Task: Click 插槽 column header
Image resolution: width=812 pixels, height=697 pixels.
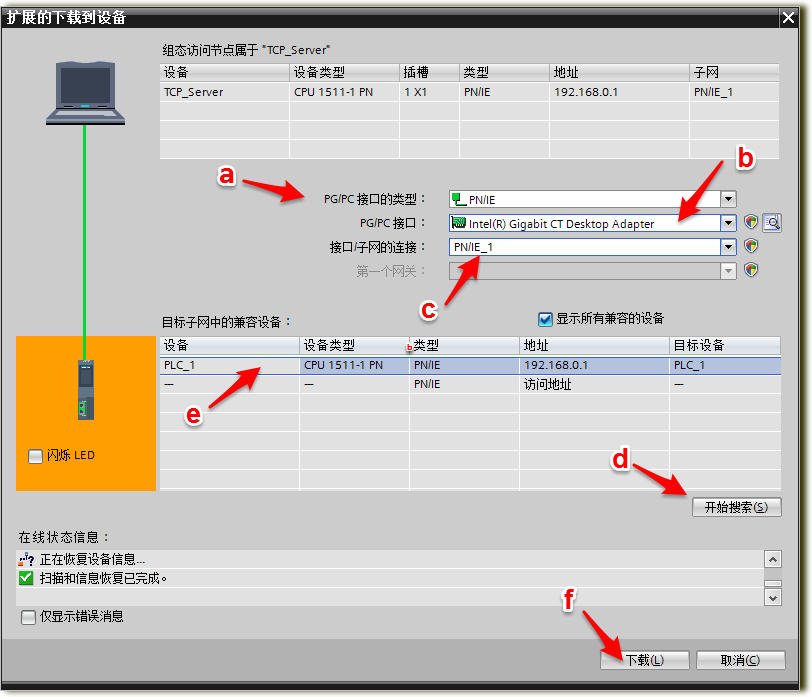Action: (x=429, y=72)
